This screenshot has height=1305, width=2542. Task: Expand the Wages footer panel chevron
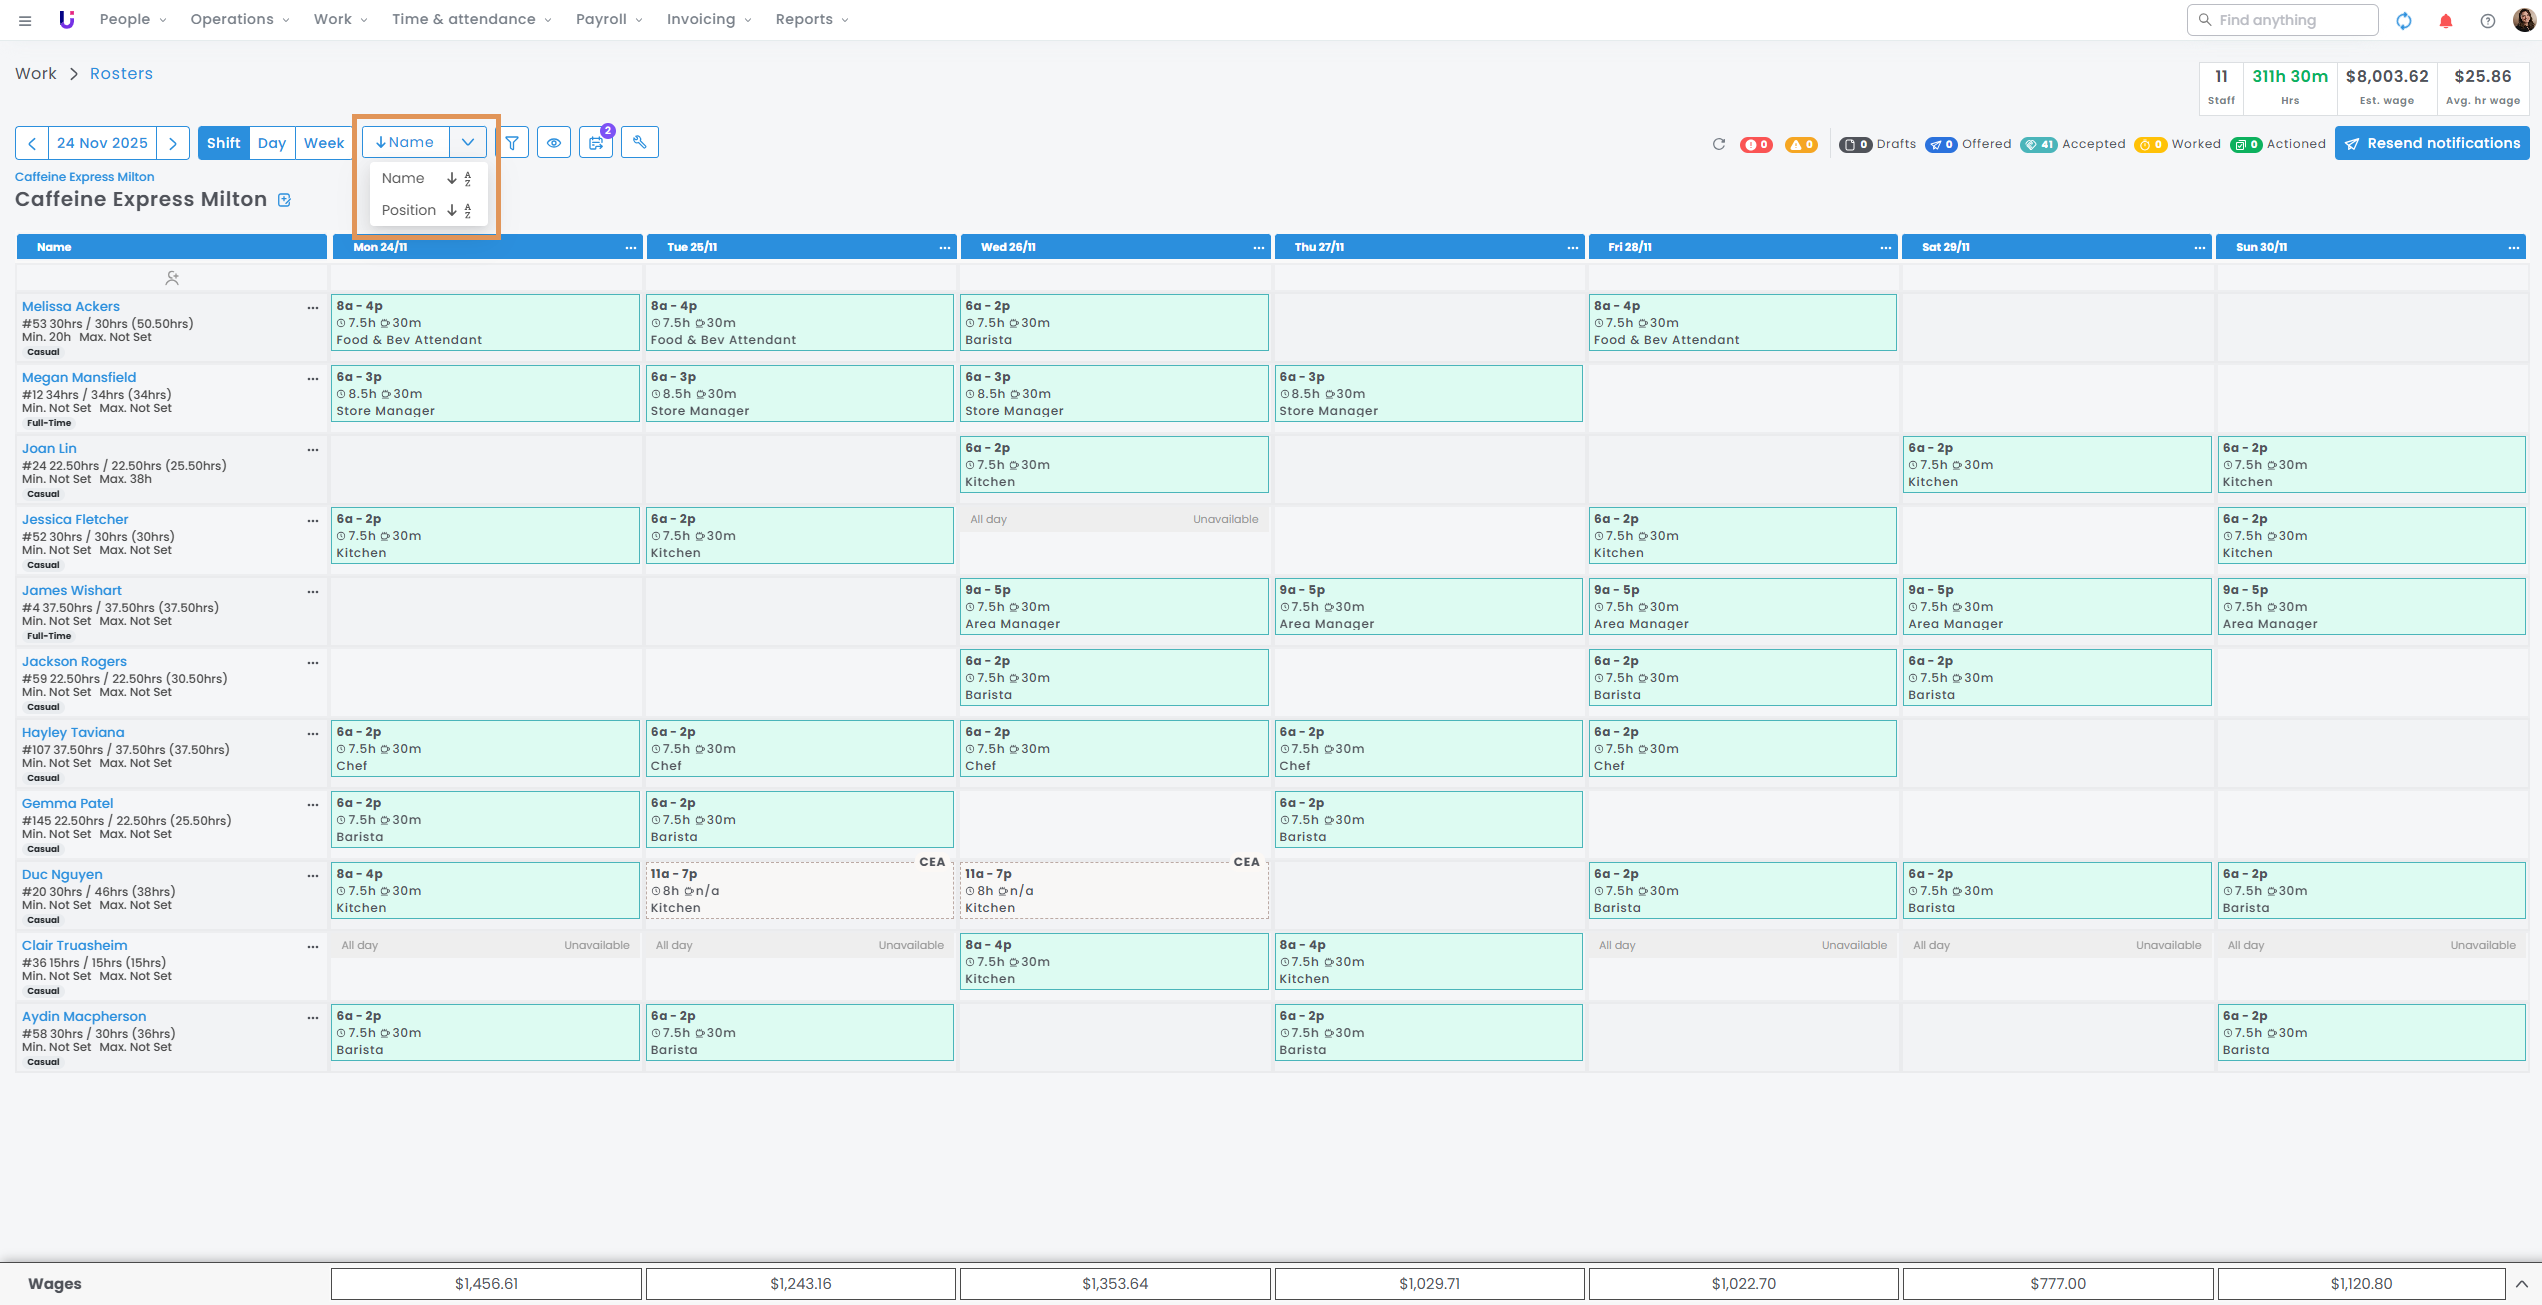[2521, 1284]
